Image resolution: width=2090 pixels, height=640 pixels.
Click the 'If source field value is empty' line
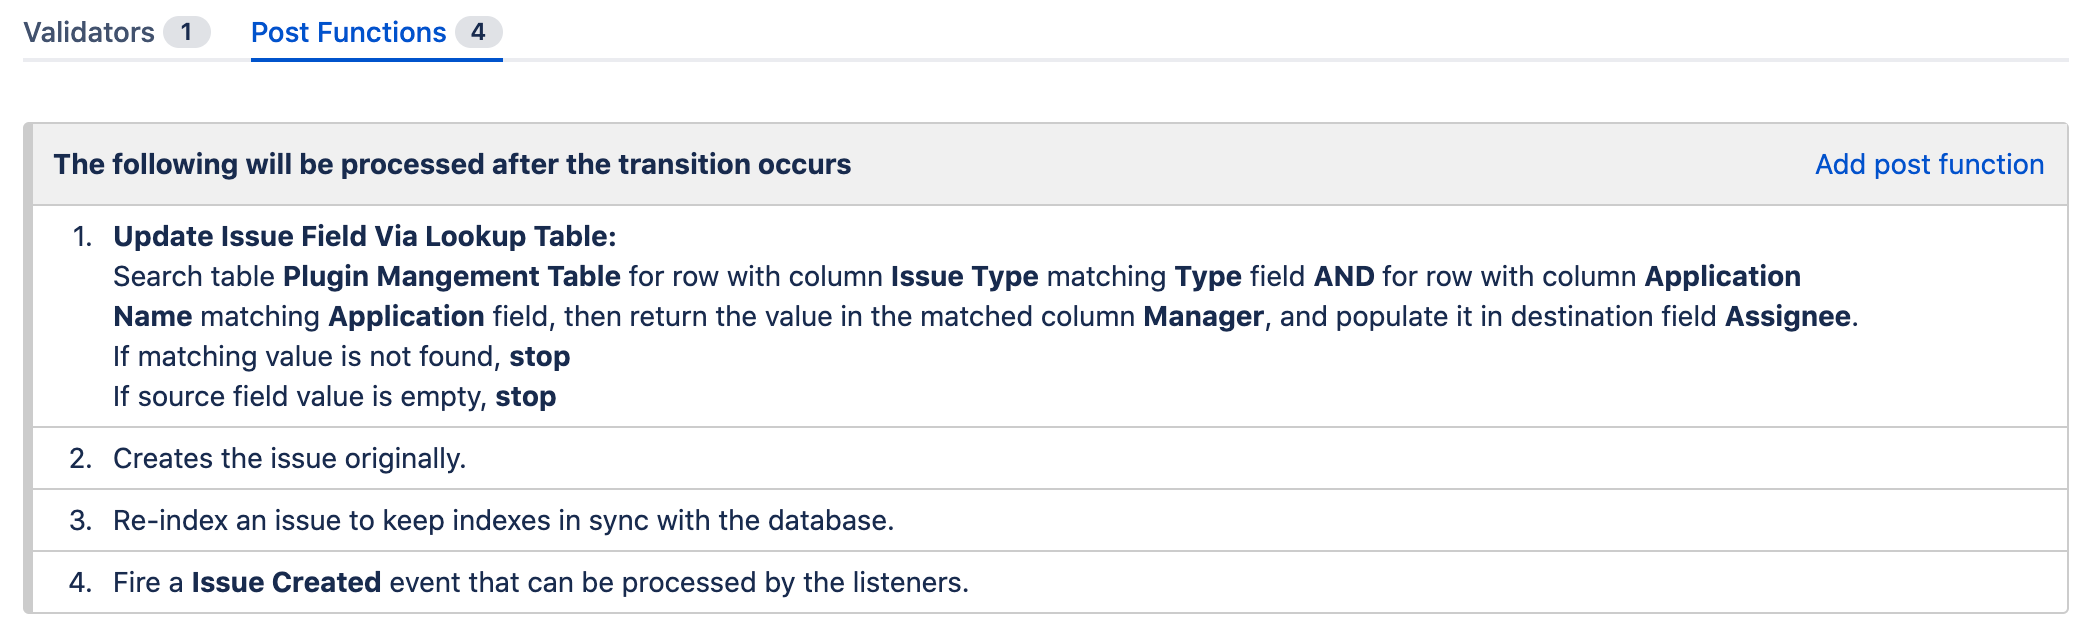click(334, 396)
